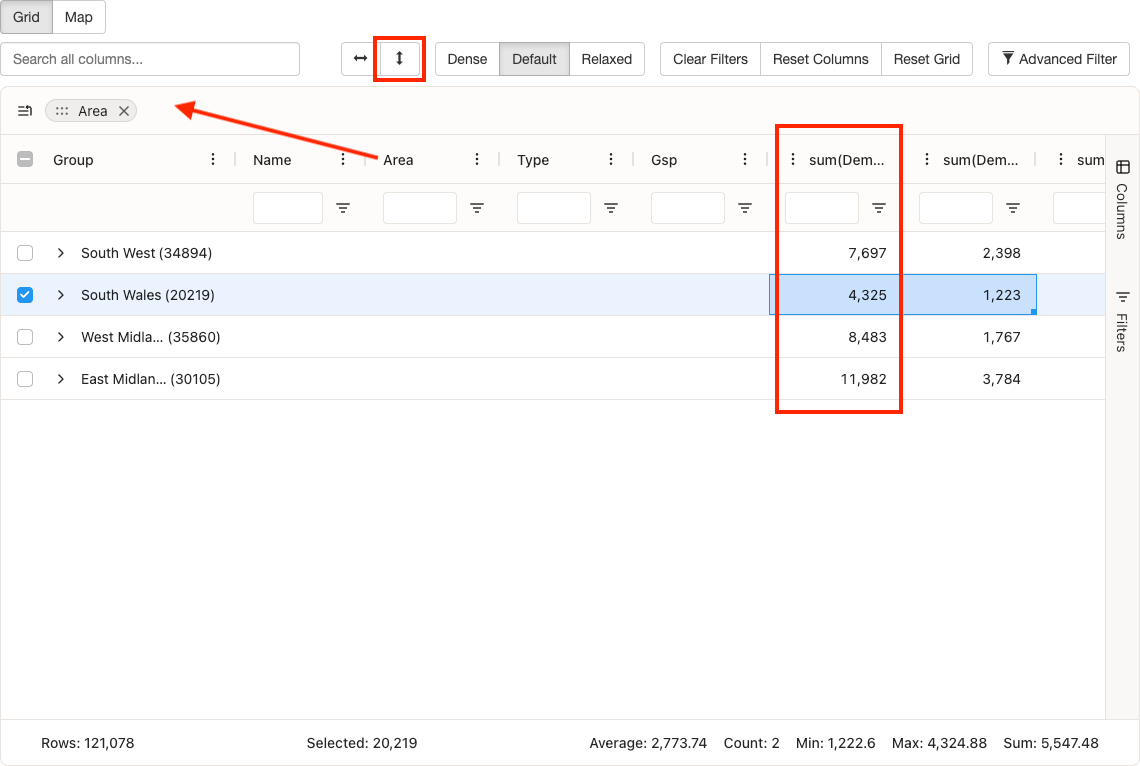The height and width of the screenshot is (766, 1140).
Task: Expand the South West group row
Action: (x=60, y=253)
